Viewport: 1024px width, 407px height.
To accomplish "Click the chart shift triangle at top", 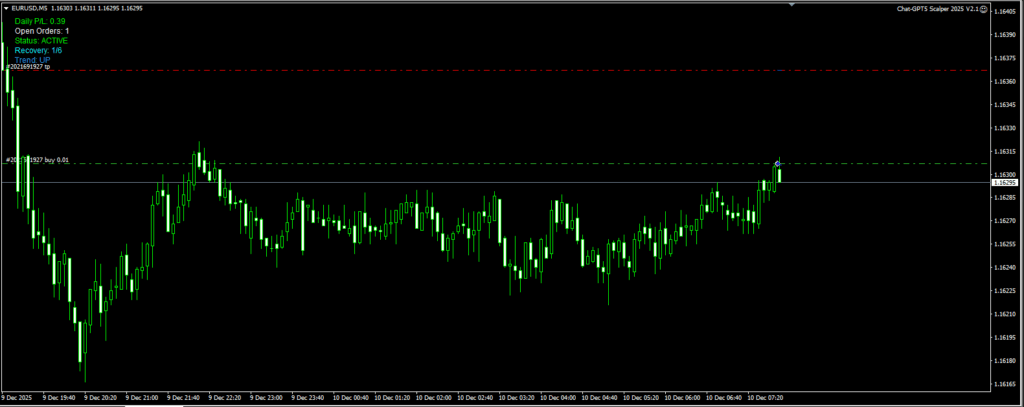I will pyautogui.click(x=794, y=4).
